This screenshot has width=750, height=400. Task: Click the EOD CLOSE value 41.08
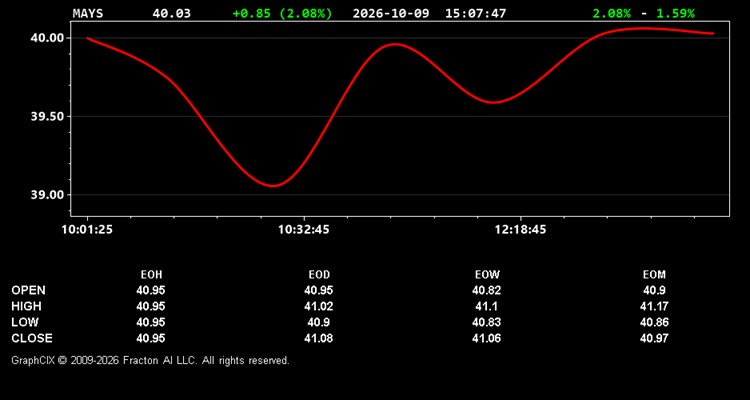[319, 338]
